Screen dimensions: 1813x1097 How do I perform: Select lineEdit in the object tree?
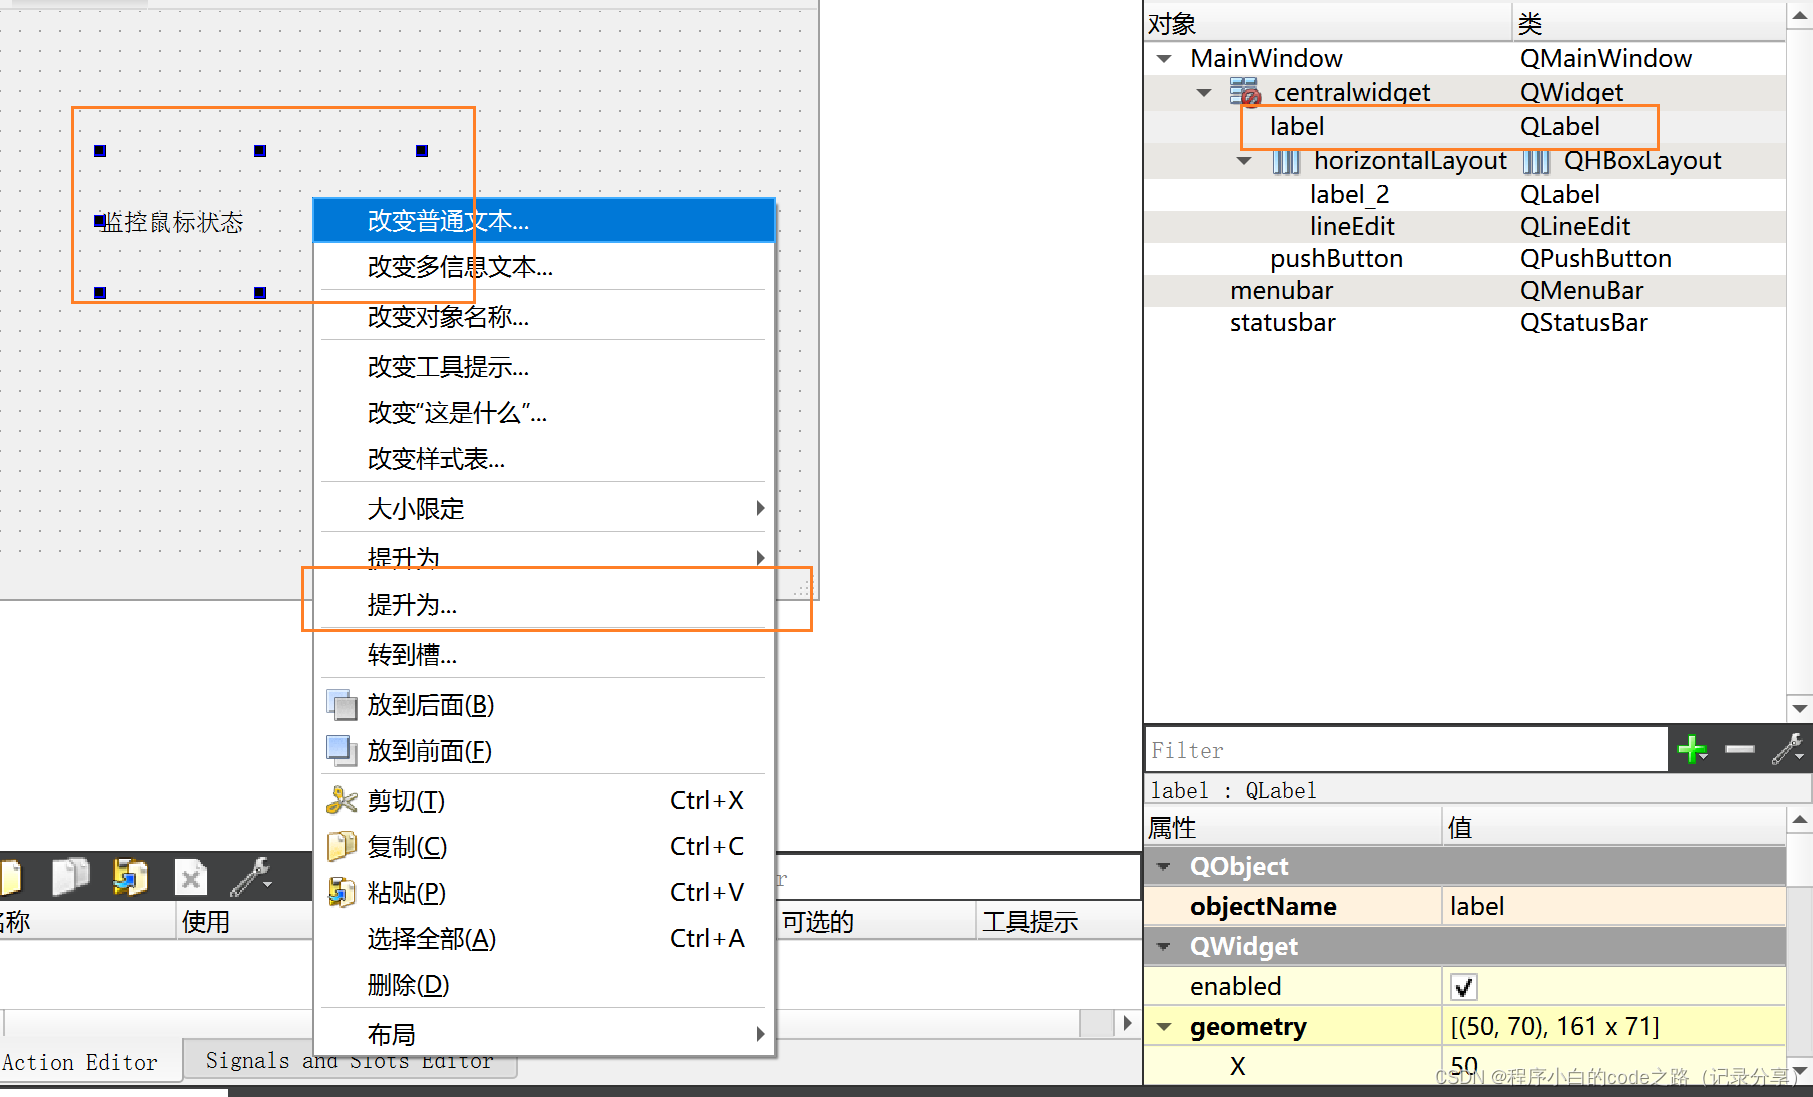coord(1464,227)
